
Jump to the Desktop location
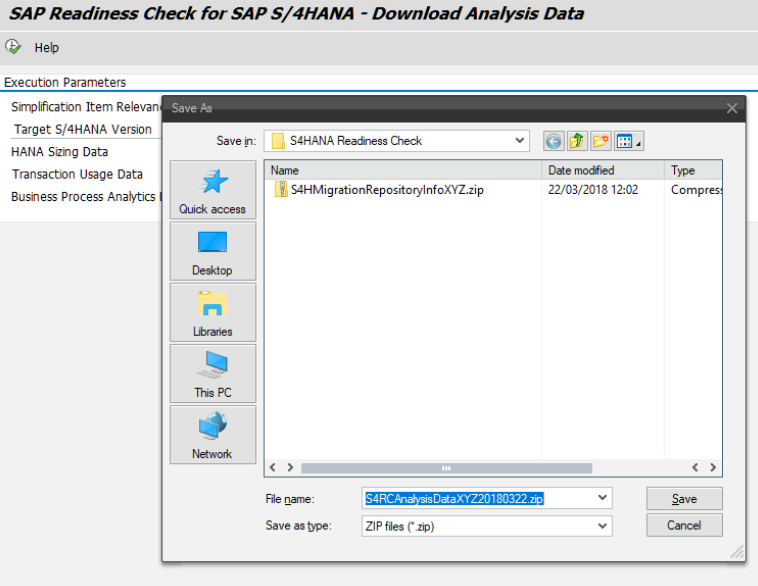[213, 251]
